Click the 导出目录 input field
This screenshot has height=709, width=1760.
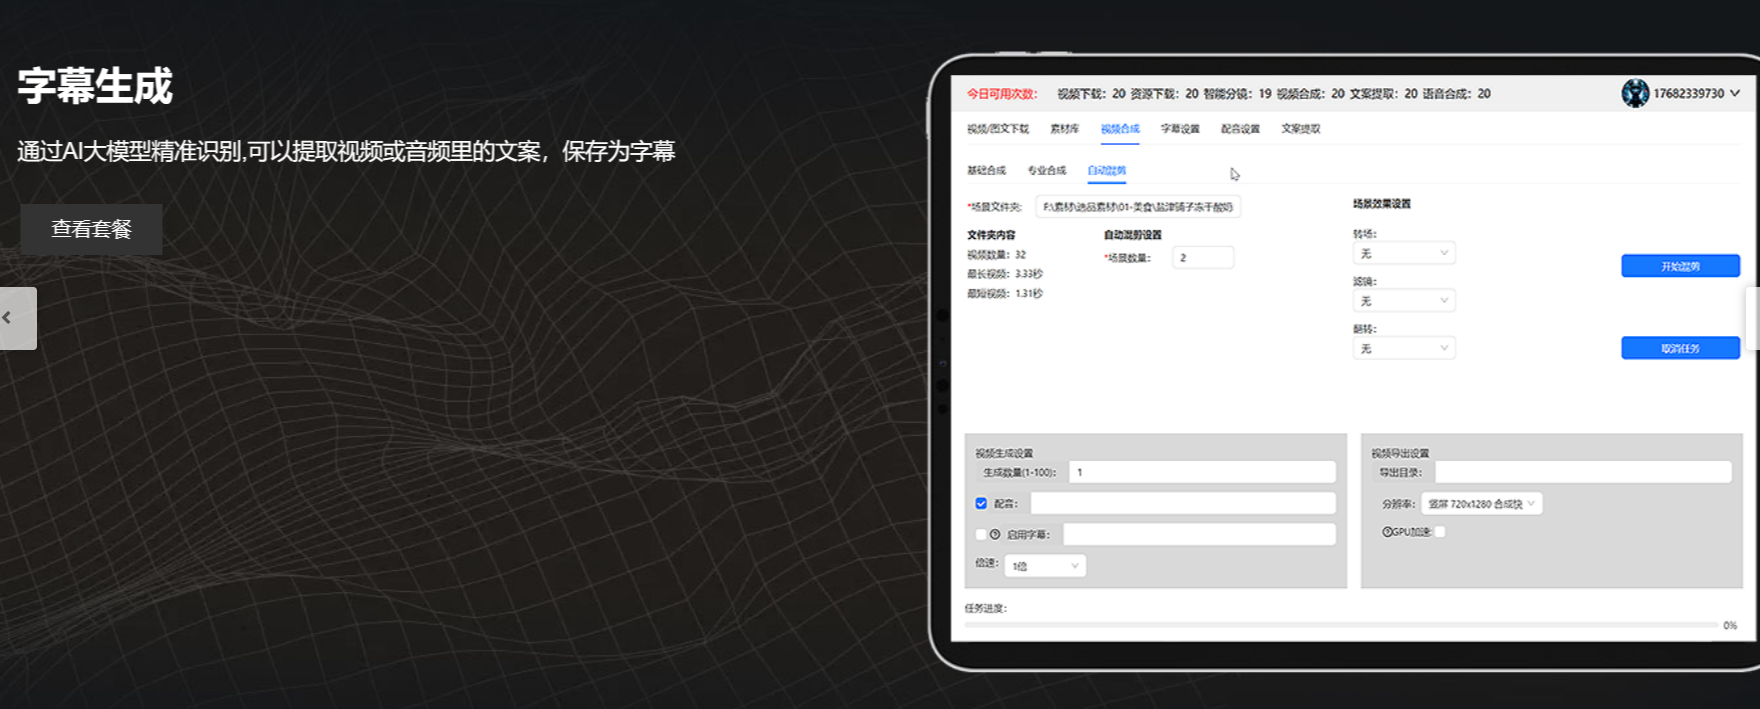1582,472
